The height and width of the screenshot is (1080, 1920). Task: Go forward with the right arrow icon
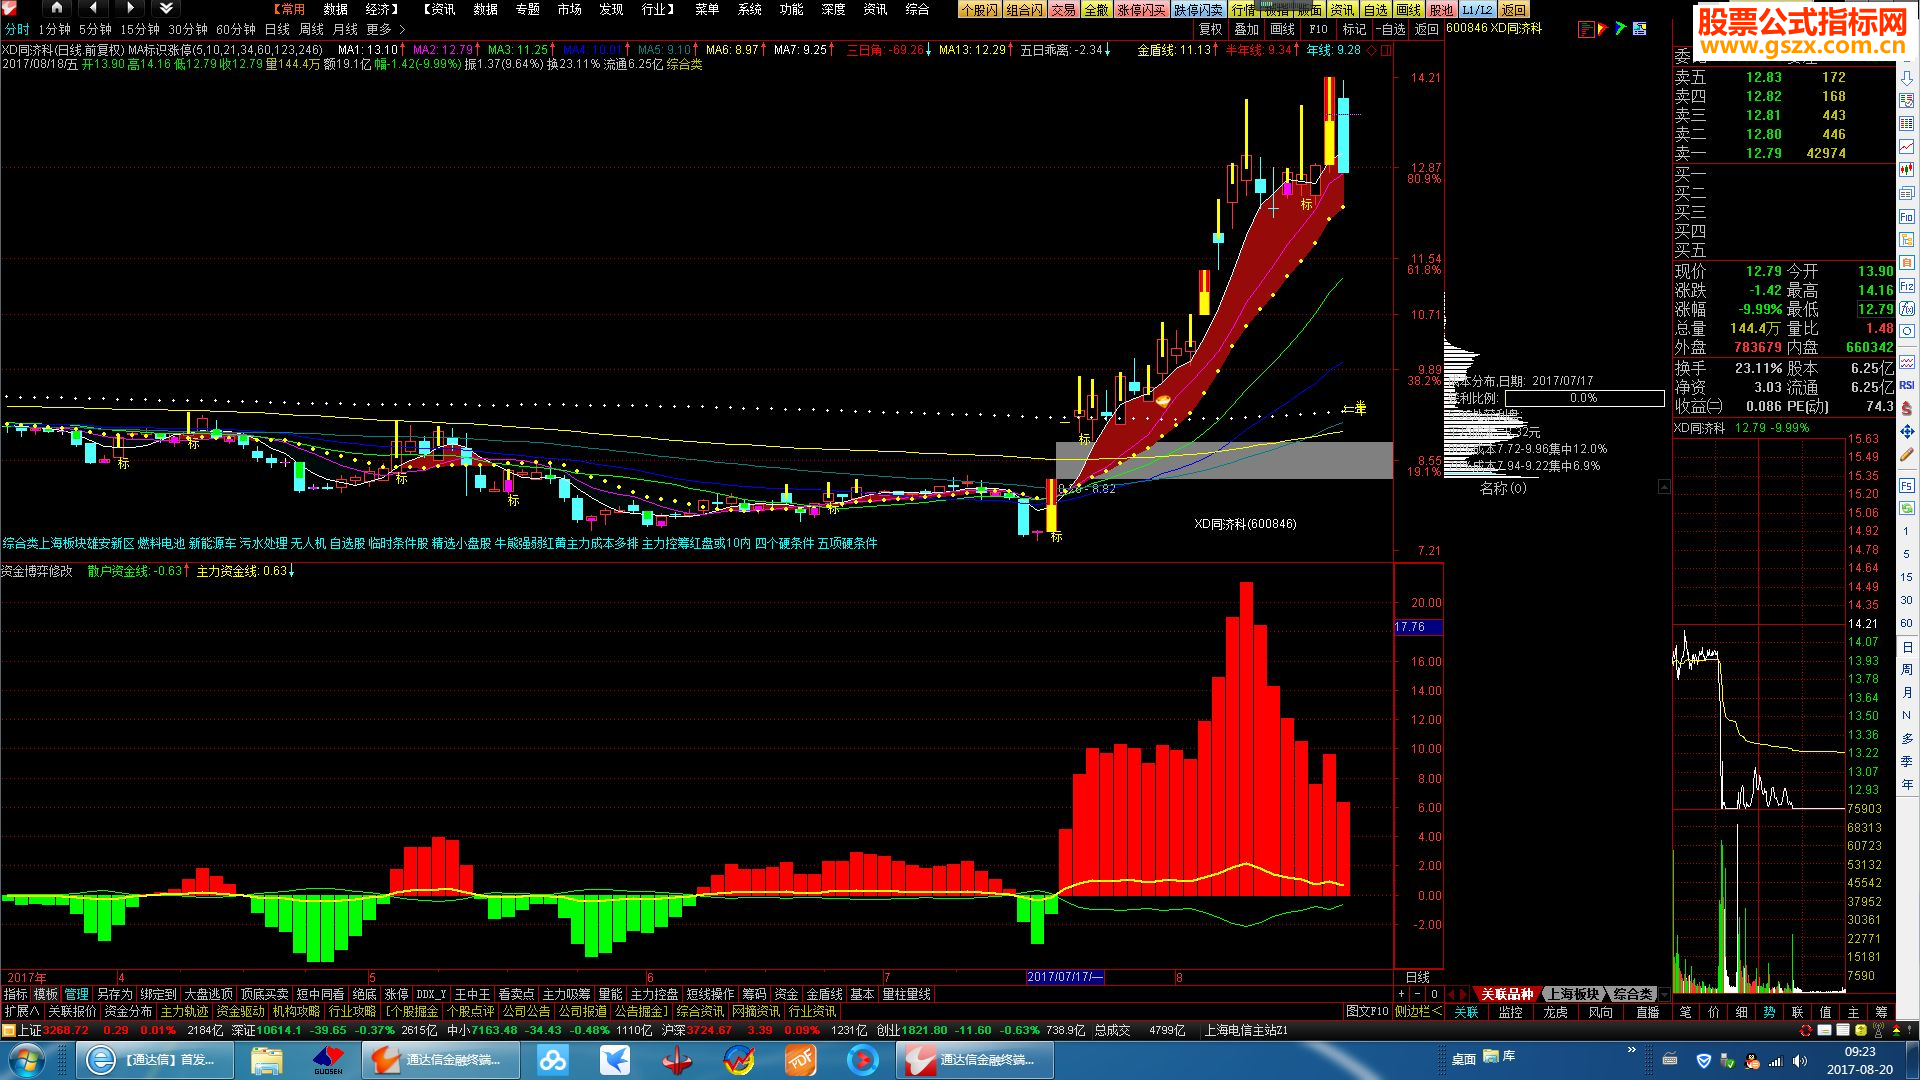[130, 8]
